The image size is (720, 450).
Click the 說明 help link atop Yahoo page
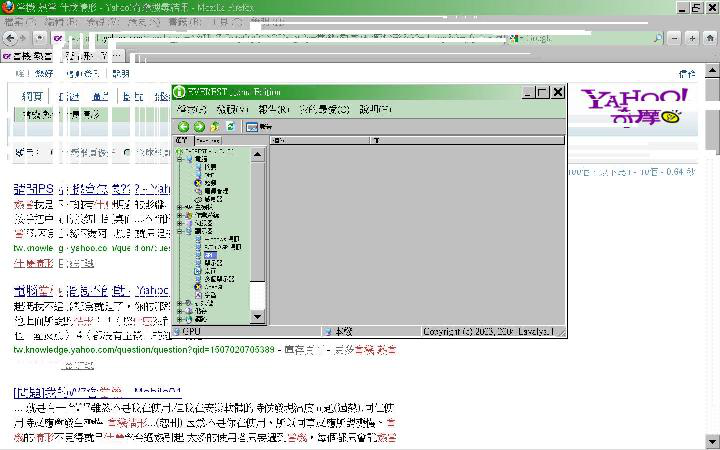(x=121, y=73)
